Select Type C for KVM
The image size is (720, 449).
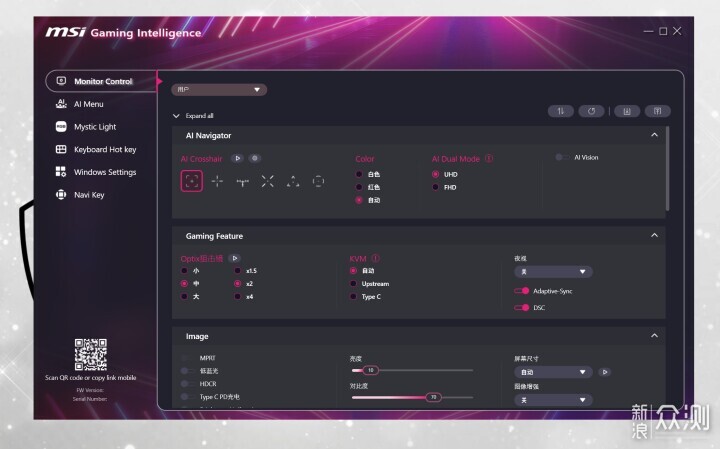pyautogui.click(x=353, y=297)
